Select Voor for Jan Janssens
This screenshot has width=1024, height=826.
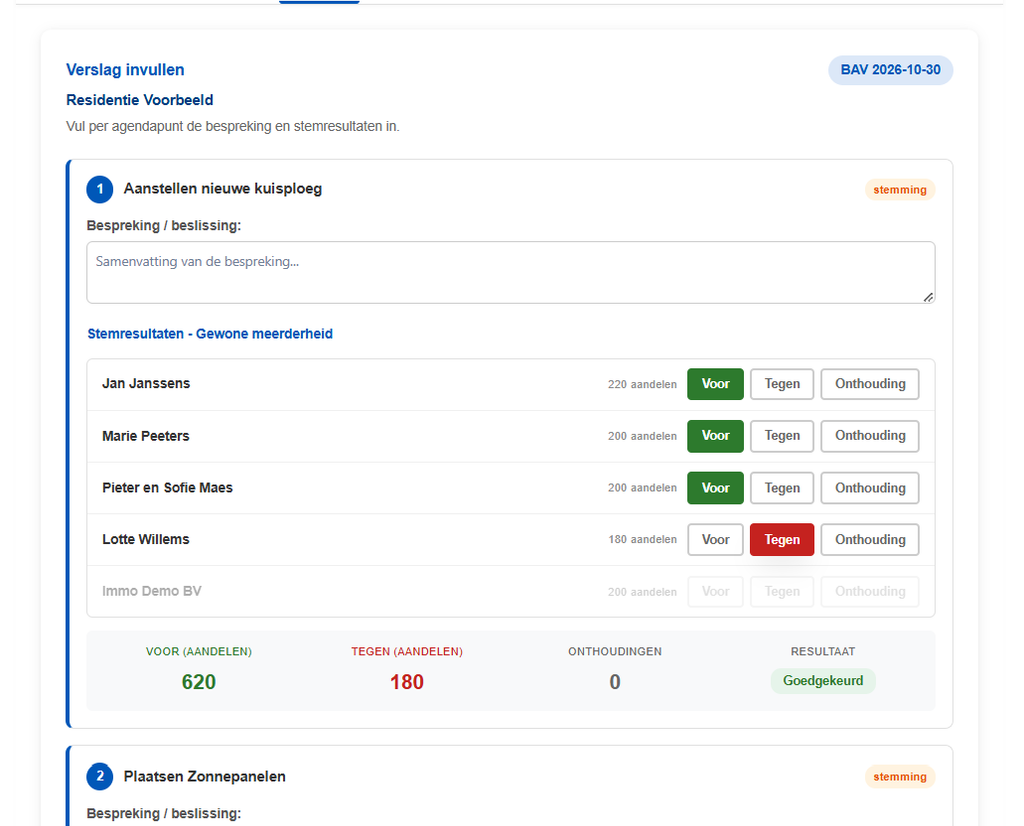715,384
